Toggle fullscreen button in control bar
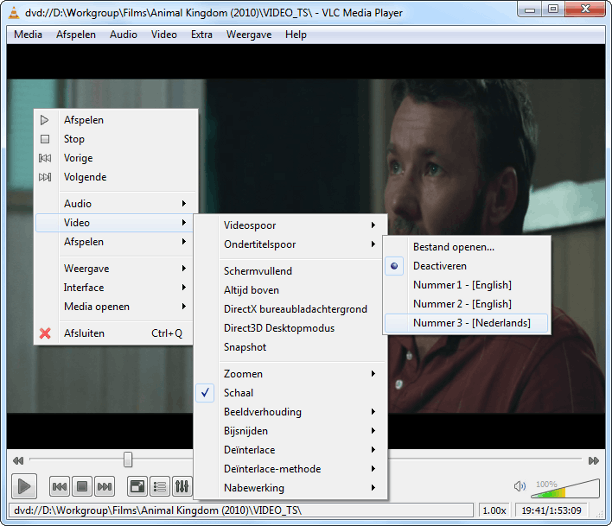 pyautogui.click(x=137, y=487)
